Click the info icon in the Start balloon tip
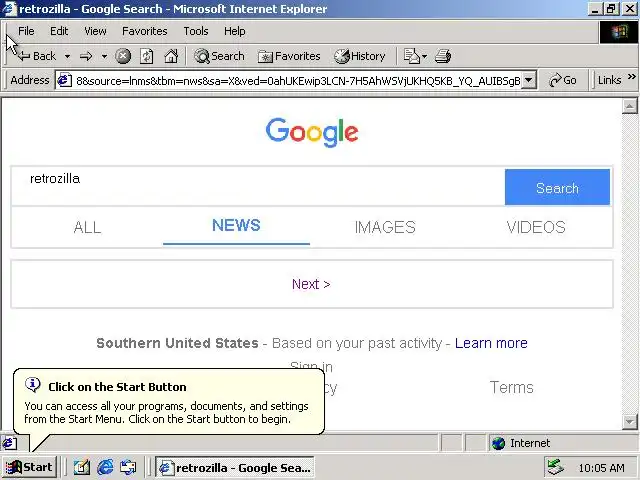Image resolution: width=640 pixels, height=480 pixels. (33, 384)
